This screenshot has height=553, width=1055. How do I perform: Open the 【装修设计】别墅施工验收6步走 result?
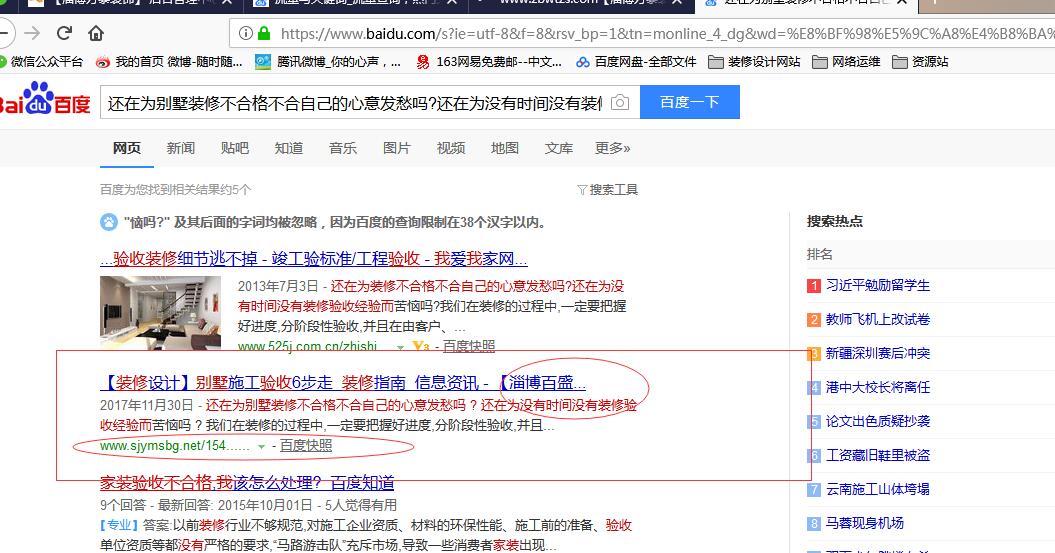click(343, 383)
